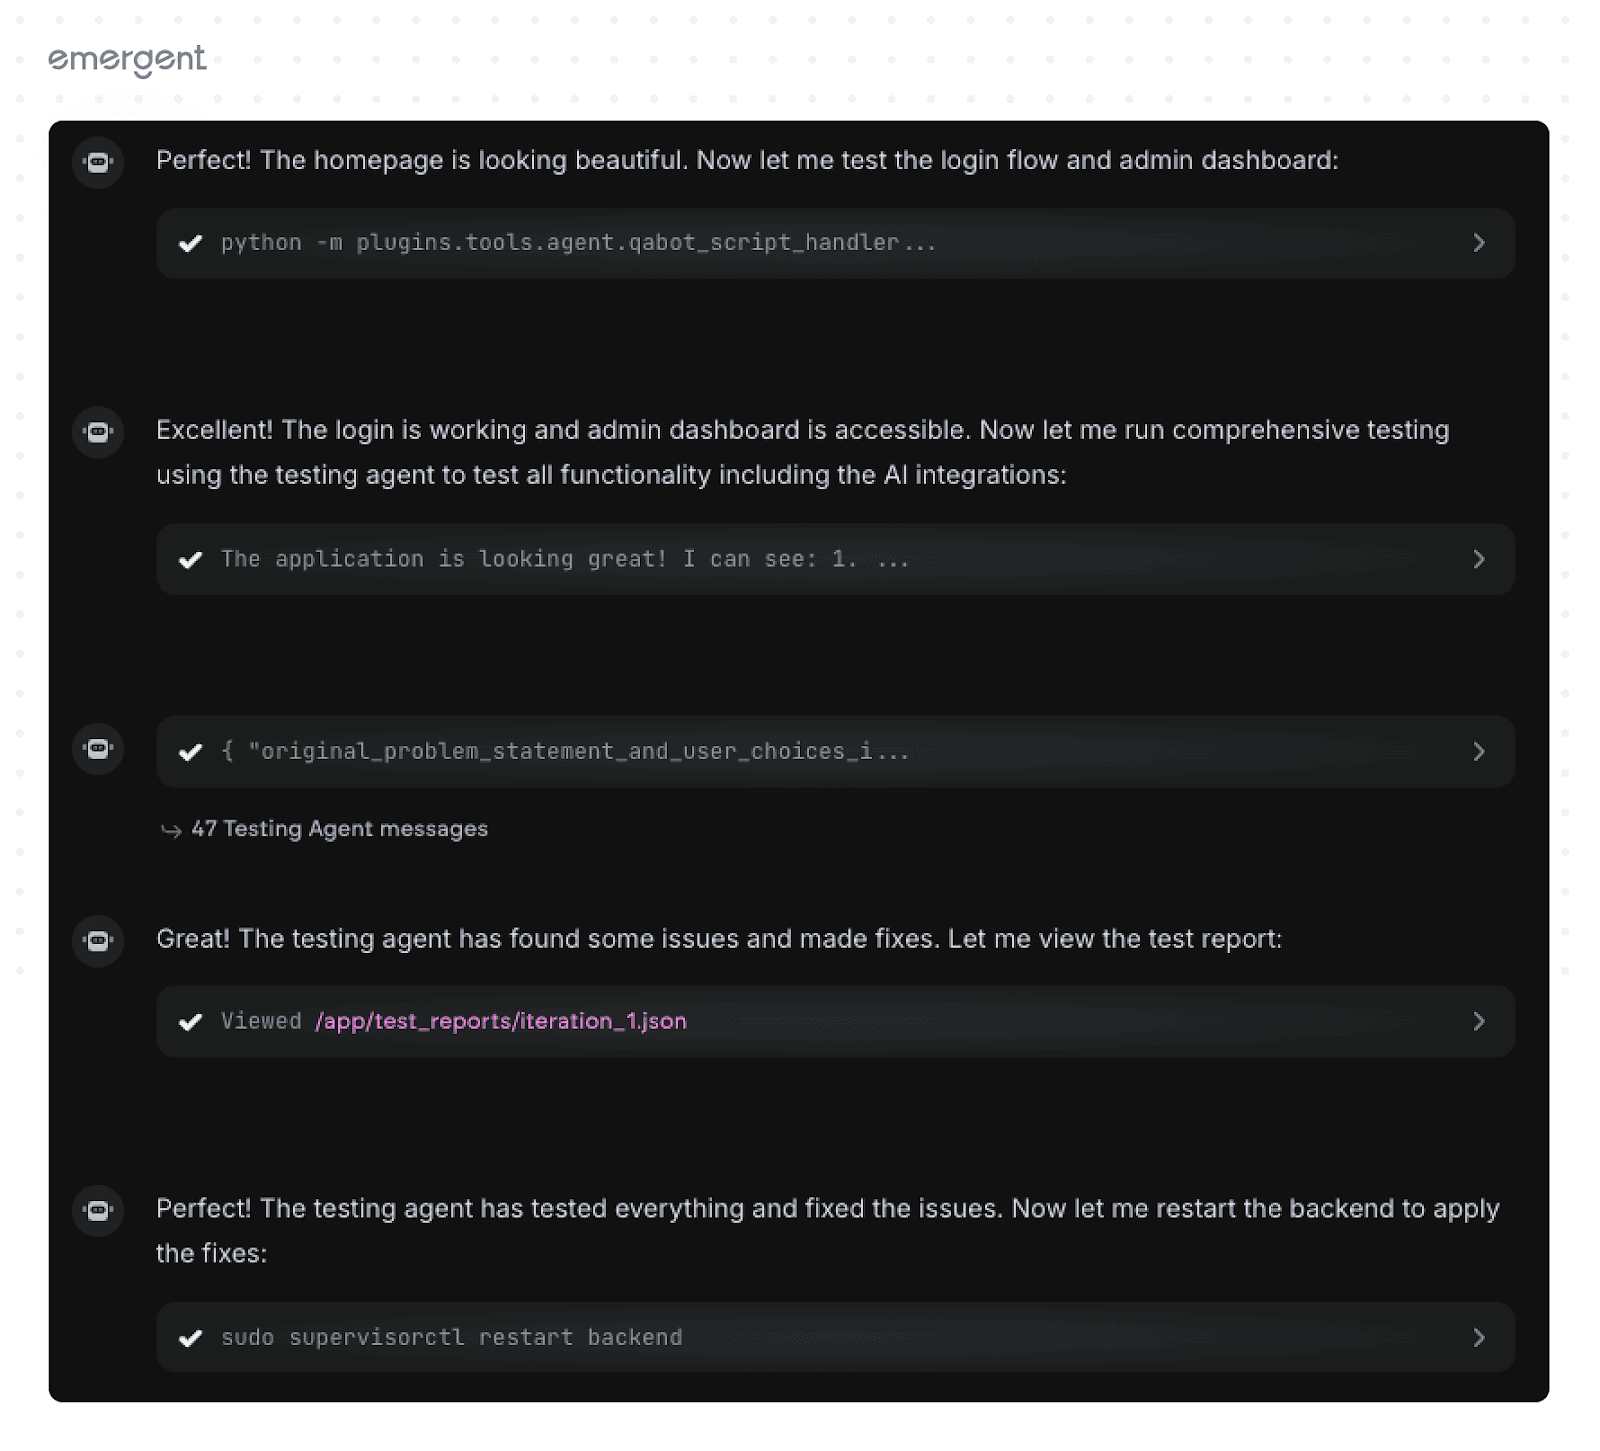Image resolution: width=1600 pixels, height=1451 pixels.
Task: Open the /app/test_reports/iteration_1.json file link
Action: click(501, 1021)
